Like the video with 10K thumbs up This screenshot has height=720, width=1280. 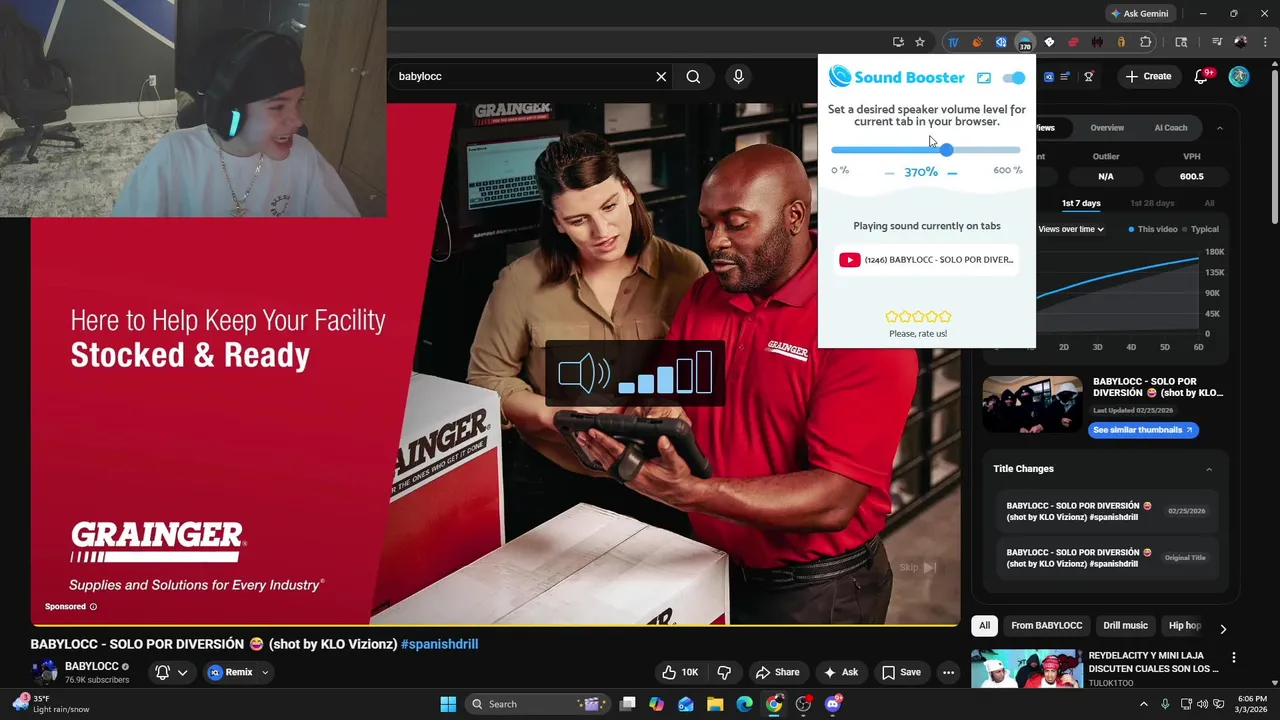(680, 672)
